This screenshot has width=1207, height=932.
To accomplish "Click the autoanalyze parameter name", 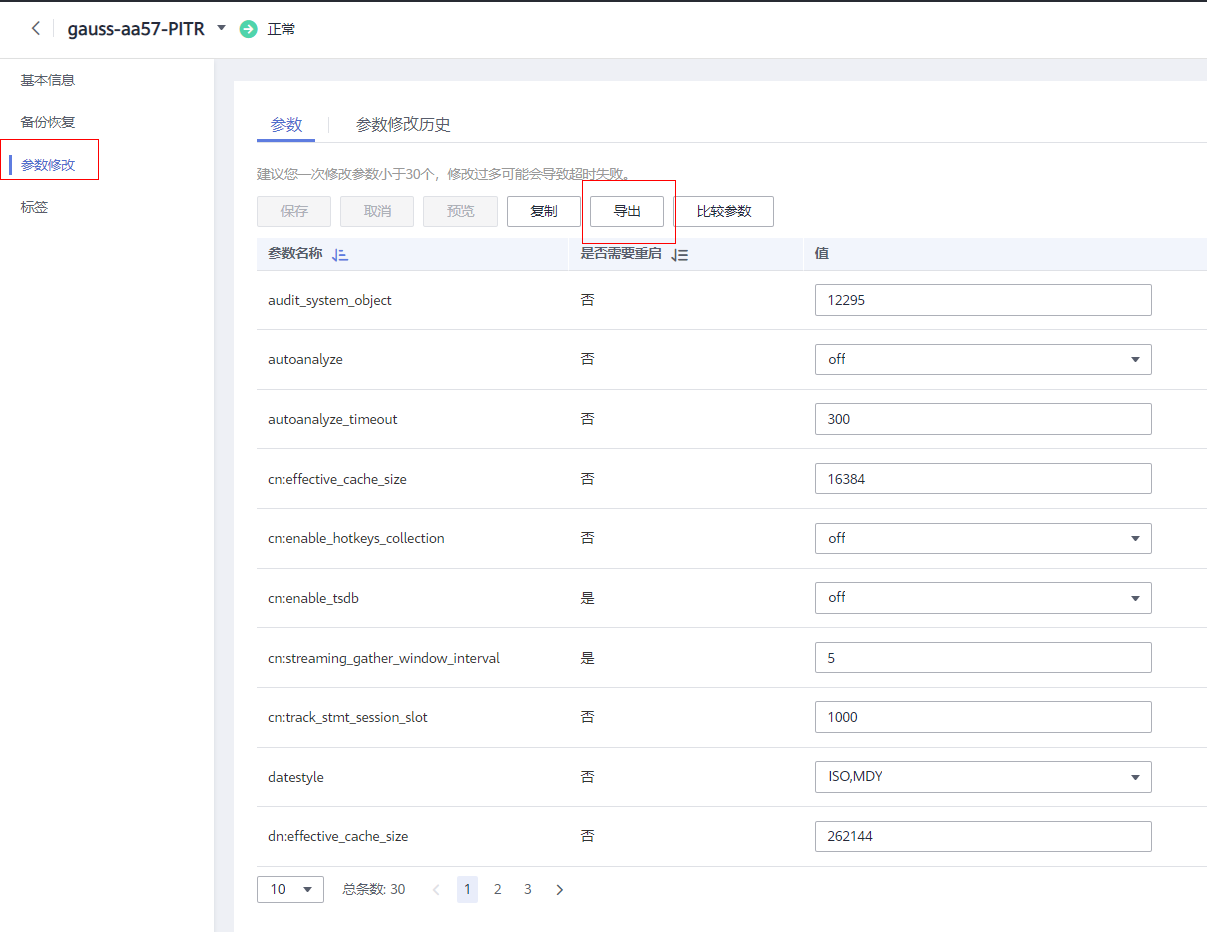I will (305, 359).
